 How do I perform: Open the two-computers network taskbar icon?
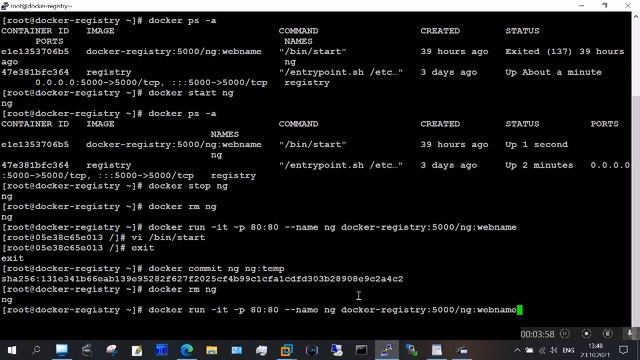[x=411, y=350]
